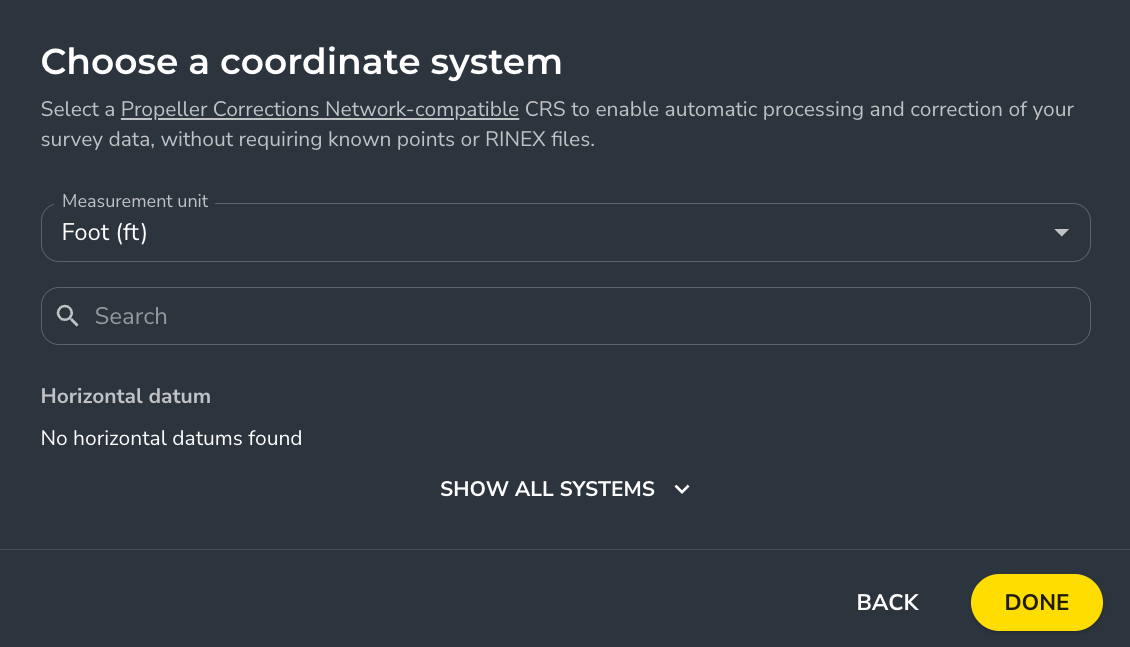The image size is (1130, 647).
Task: Confirm selection with the yellow DONE button
Action: (x=1036, y=602)
